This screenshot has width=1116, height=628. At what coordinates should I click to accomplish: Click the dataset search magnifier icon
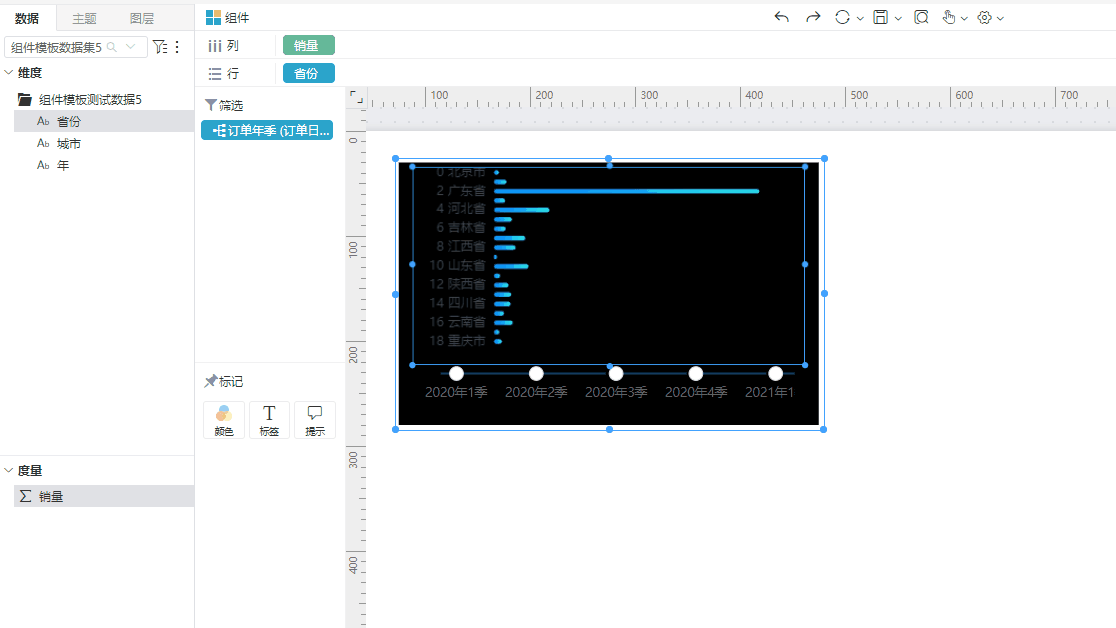coord(112,47)
